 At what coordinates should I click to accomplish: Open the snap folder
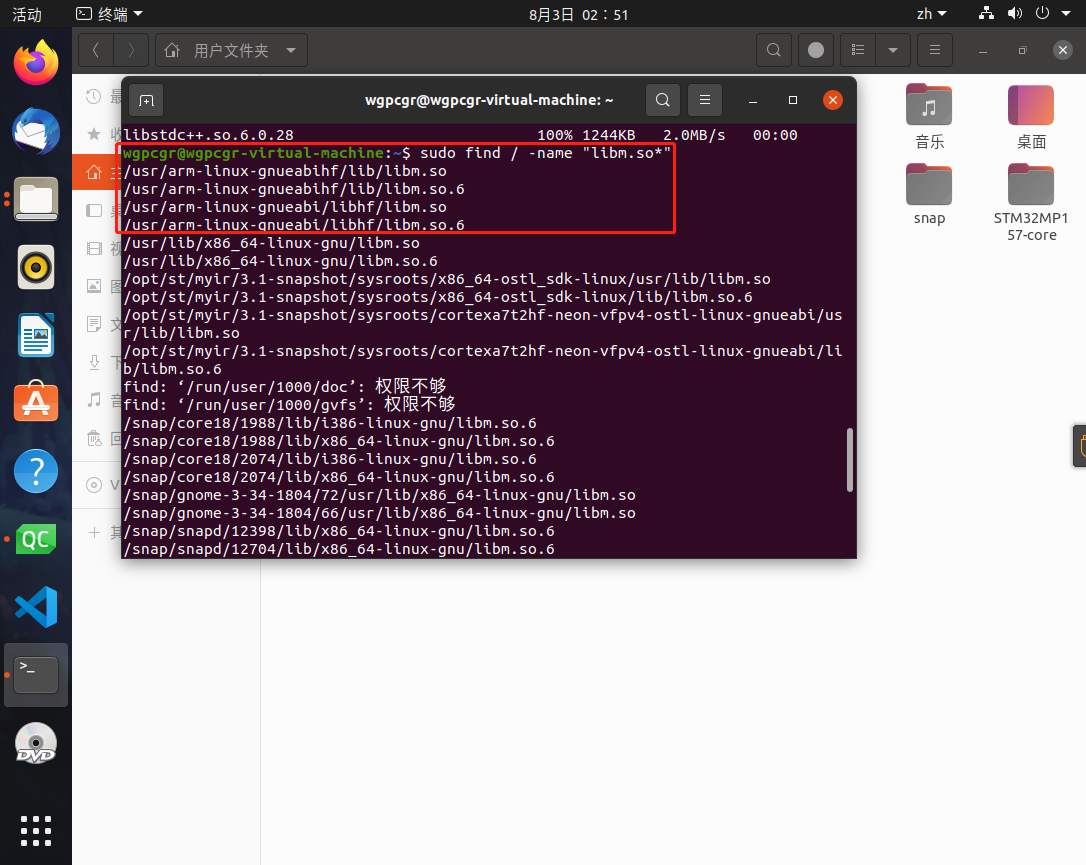929,195
